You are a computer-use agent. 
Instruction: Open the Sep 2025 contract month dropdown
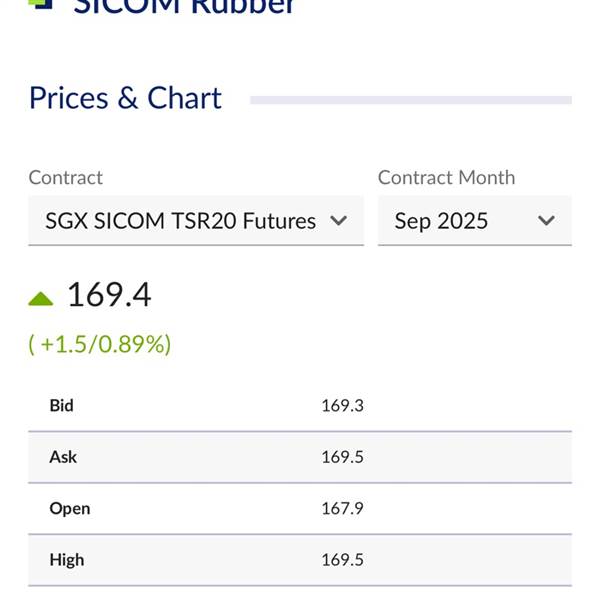click(475, 221)
